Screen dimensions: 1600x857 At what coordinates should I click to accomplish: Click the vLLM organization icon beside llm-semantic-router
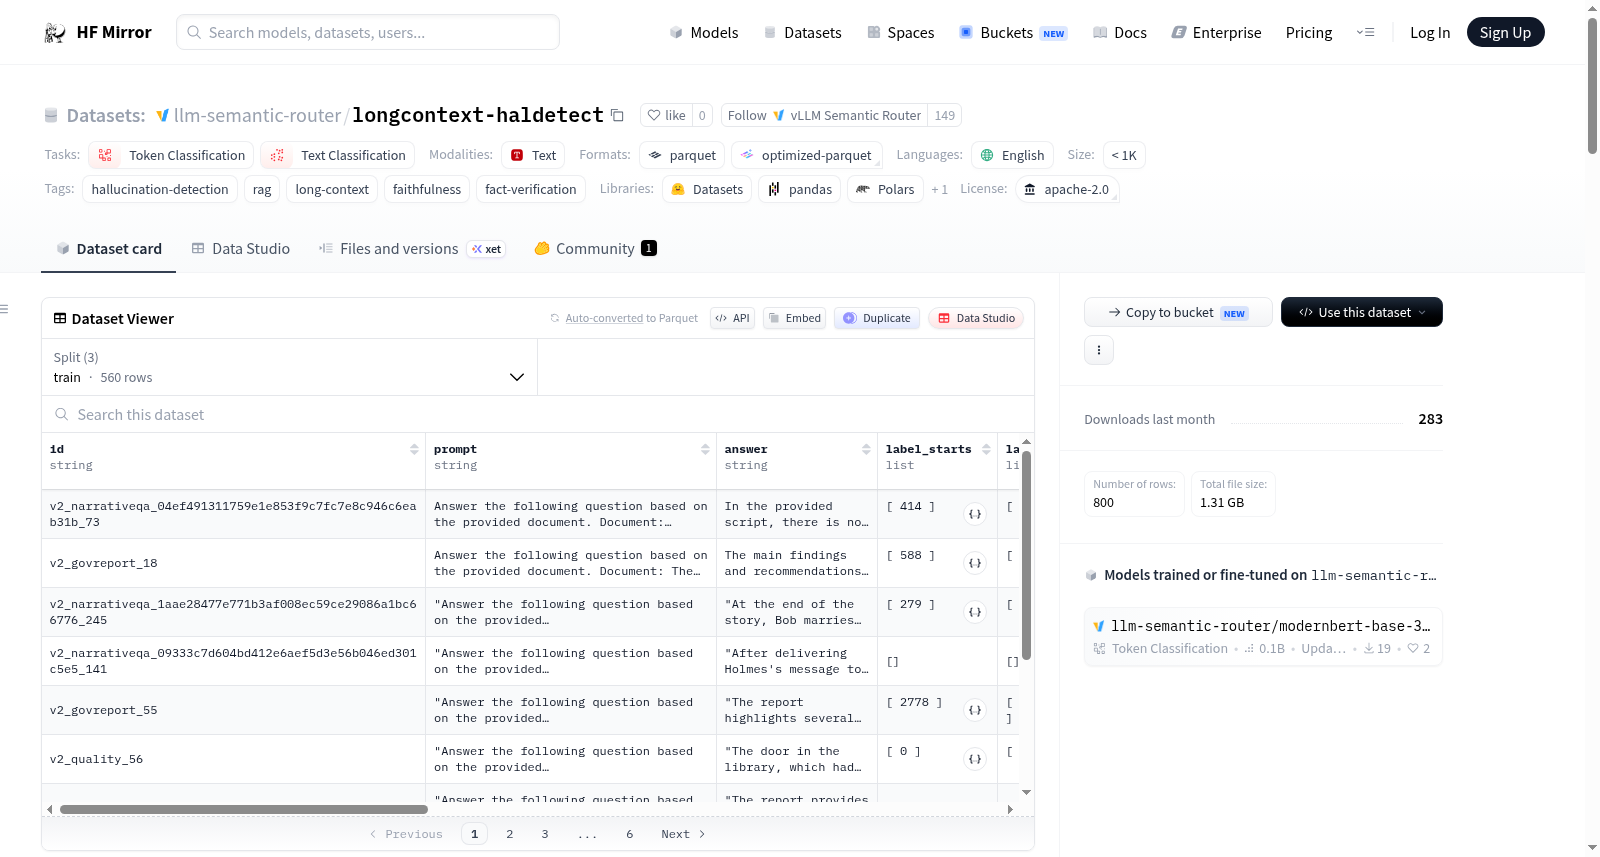pyautogui.click(x=162, y=116)
